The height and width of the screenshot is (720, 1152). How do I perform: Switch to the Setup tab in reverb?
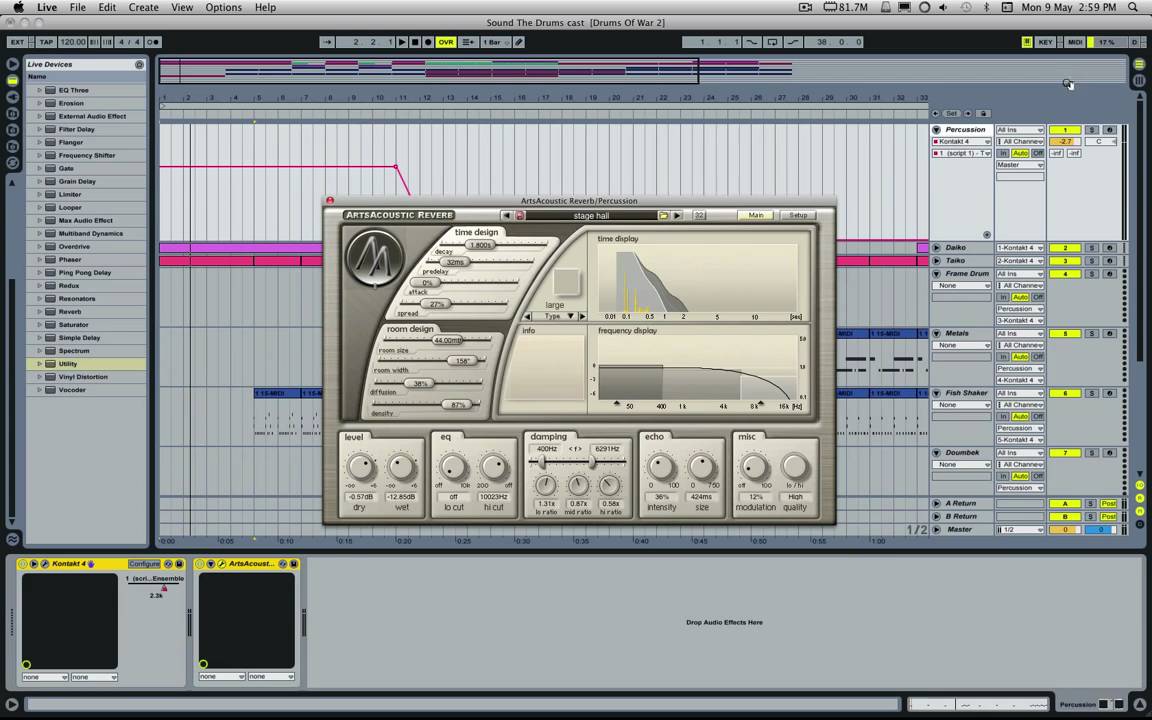click(798, 215)
